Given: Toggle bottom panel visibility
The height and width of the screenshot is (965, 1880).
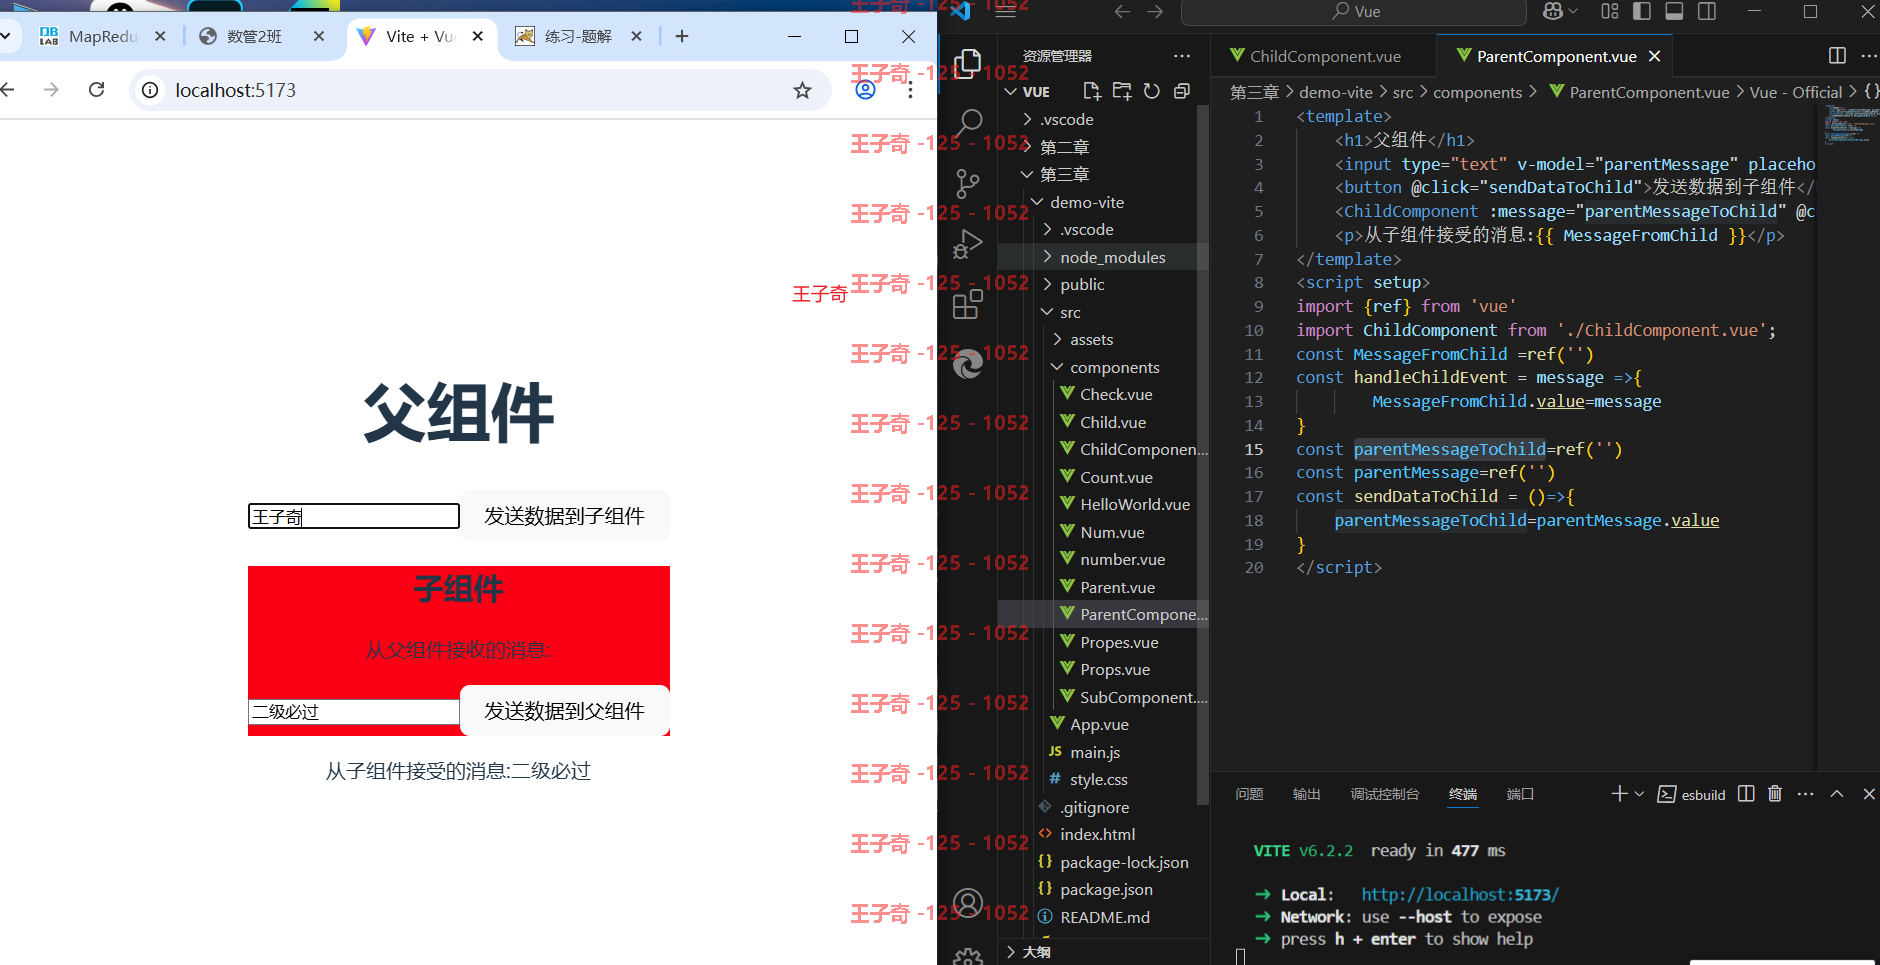Looking at the screenshot, I should pos(1674,12).
